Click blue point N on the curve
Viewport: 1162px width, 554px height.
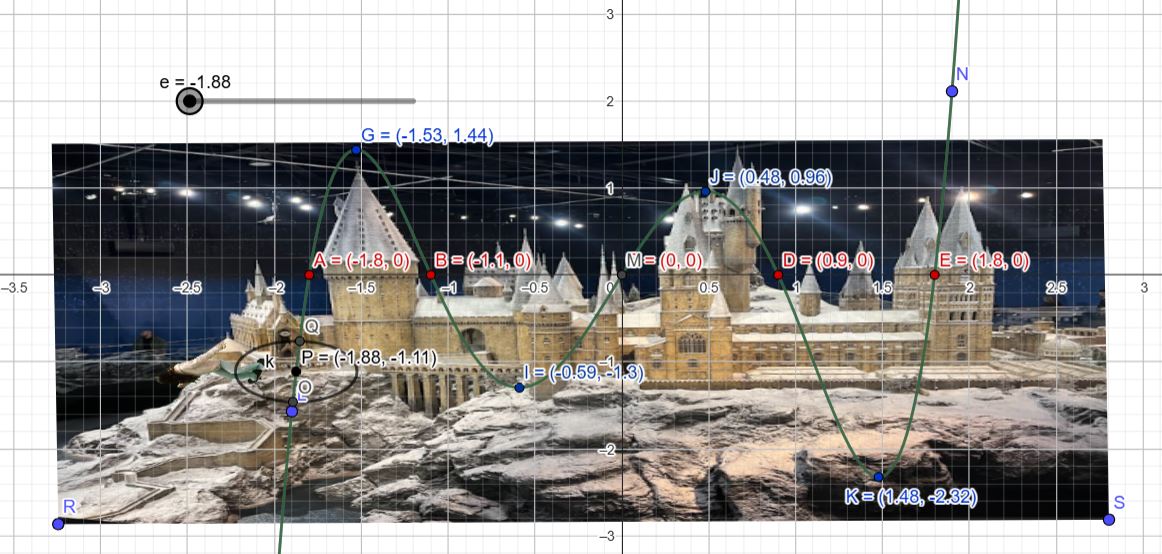coord(952,91)
